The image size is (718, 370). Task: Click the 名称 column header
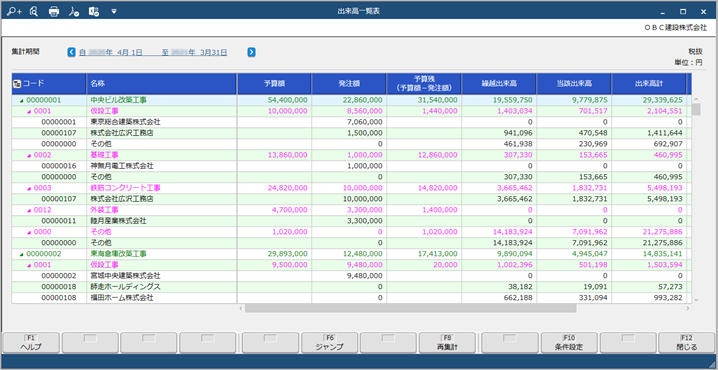[x=162, y=84]
